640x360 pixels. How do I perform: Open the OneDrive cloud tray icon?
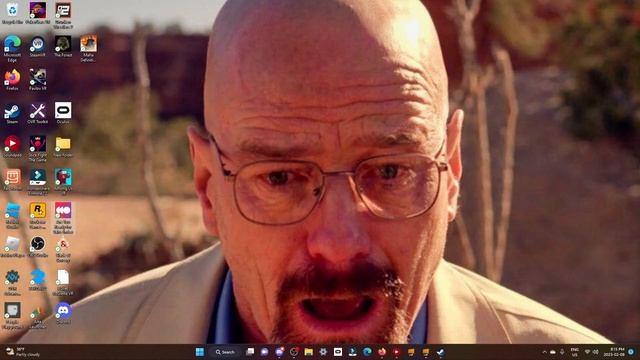point(553,352)
